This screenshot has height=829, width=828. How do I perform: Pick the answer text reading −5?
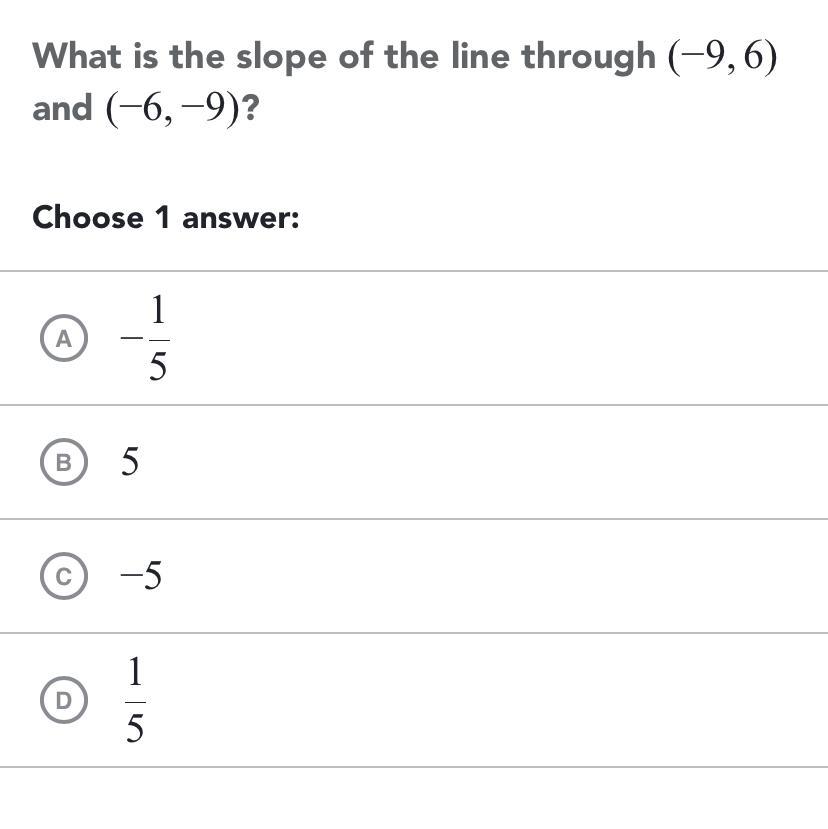pyautogui.click(x=141, y=576)
